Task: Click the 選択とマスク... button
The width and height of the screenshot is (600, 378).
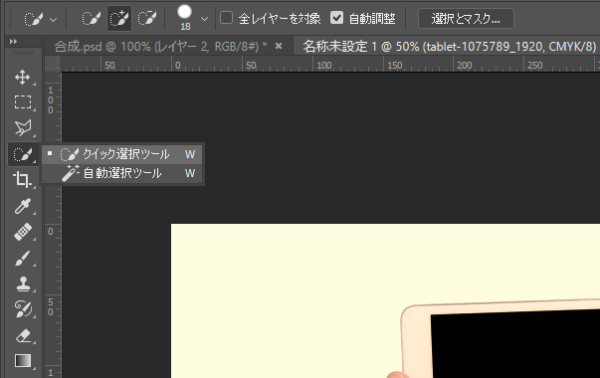Action: point(466,18)
